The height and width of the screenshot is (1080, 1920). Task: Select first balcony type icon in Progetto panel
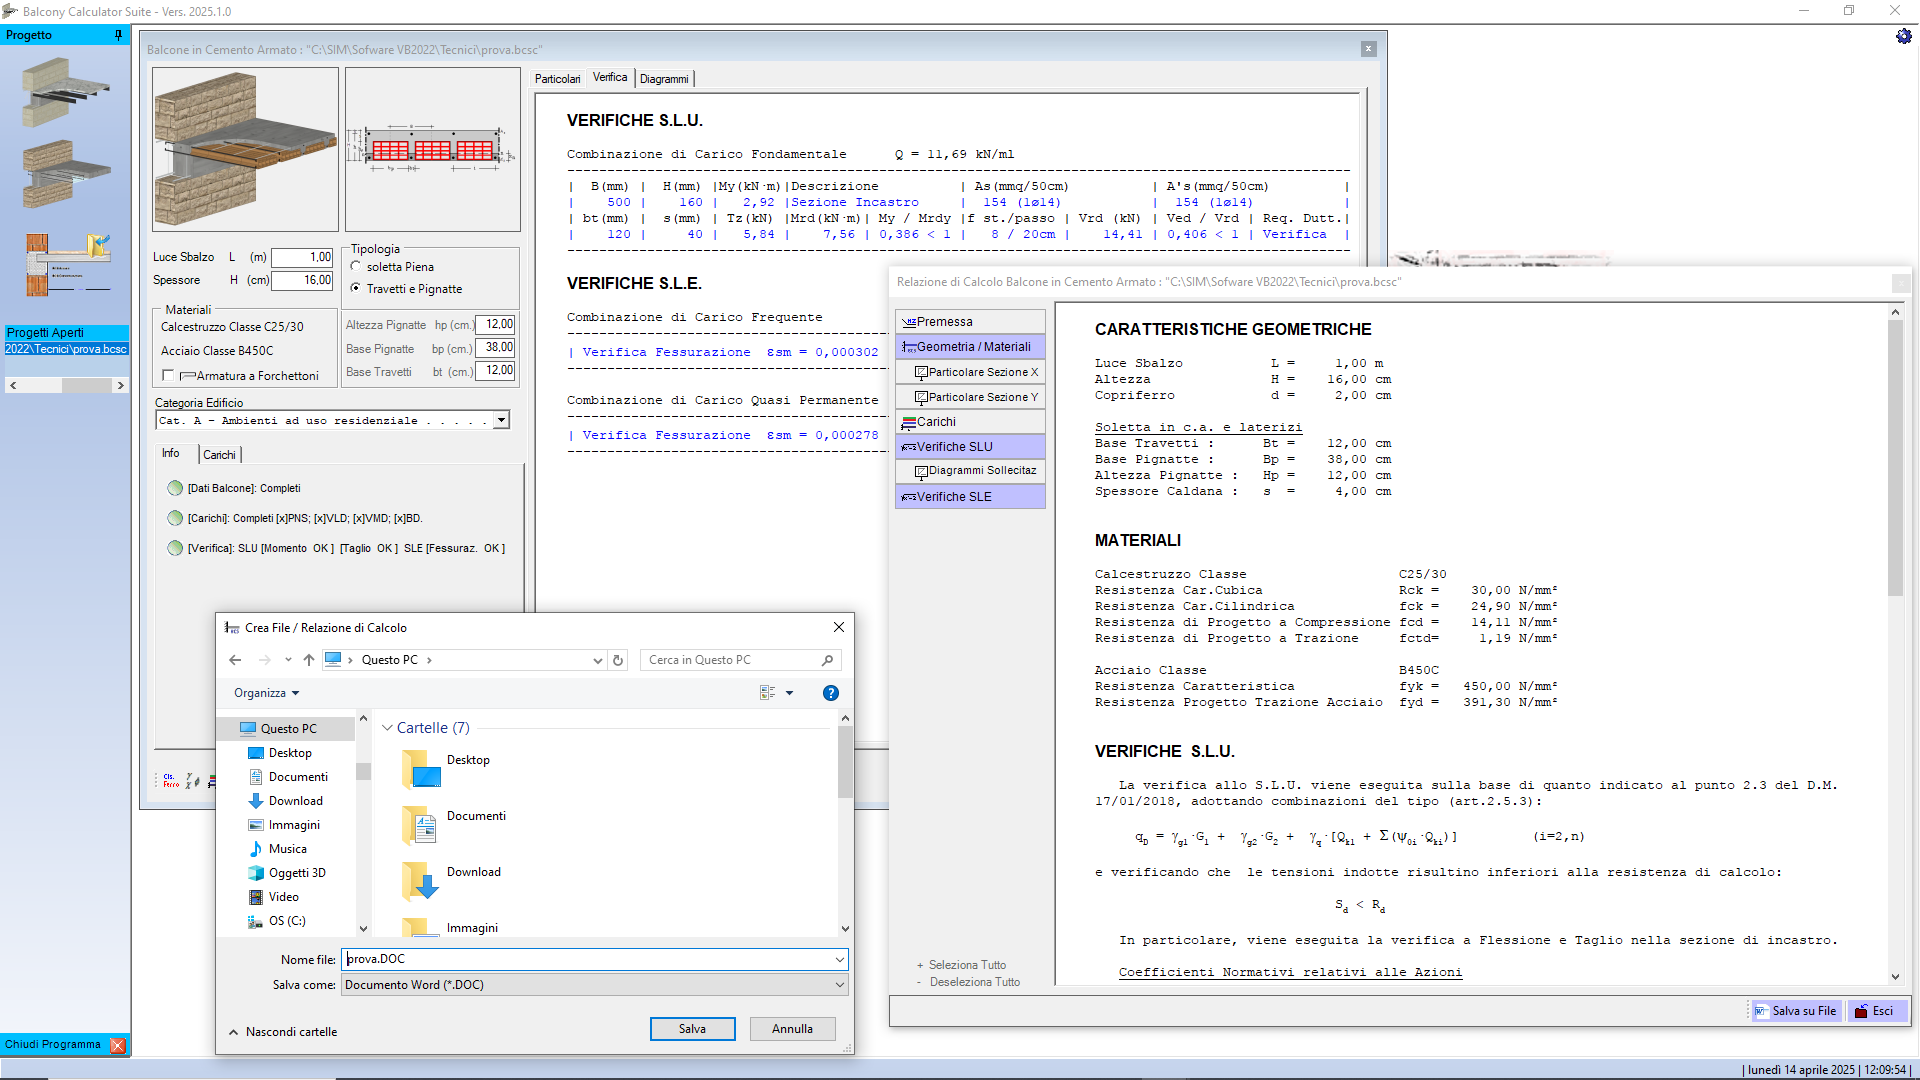coord(65,92)
